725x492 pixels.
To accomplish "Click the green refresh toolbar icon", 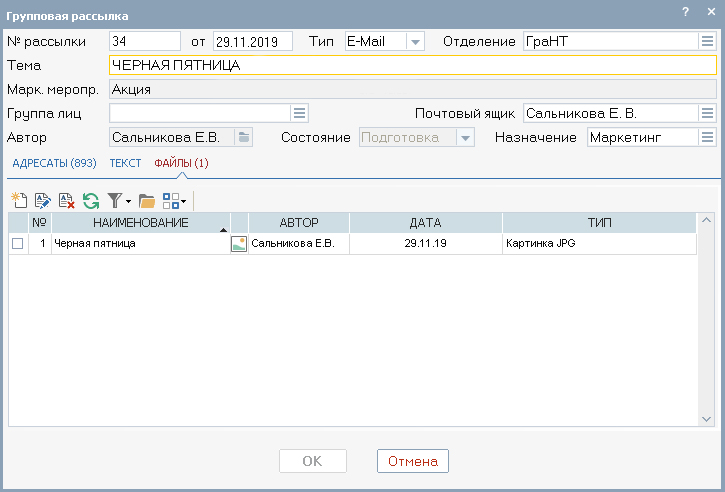I will click(x=91, y=201).
